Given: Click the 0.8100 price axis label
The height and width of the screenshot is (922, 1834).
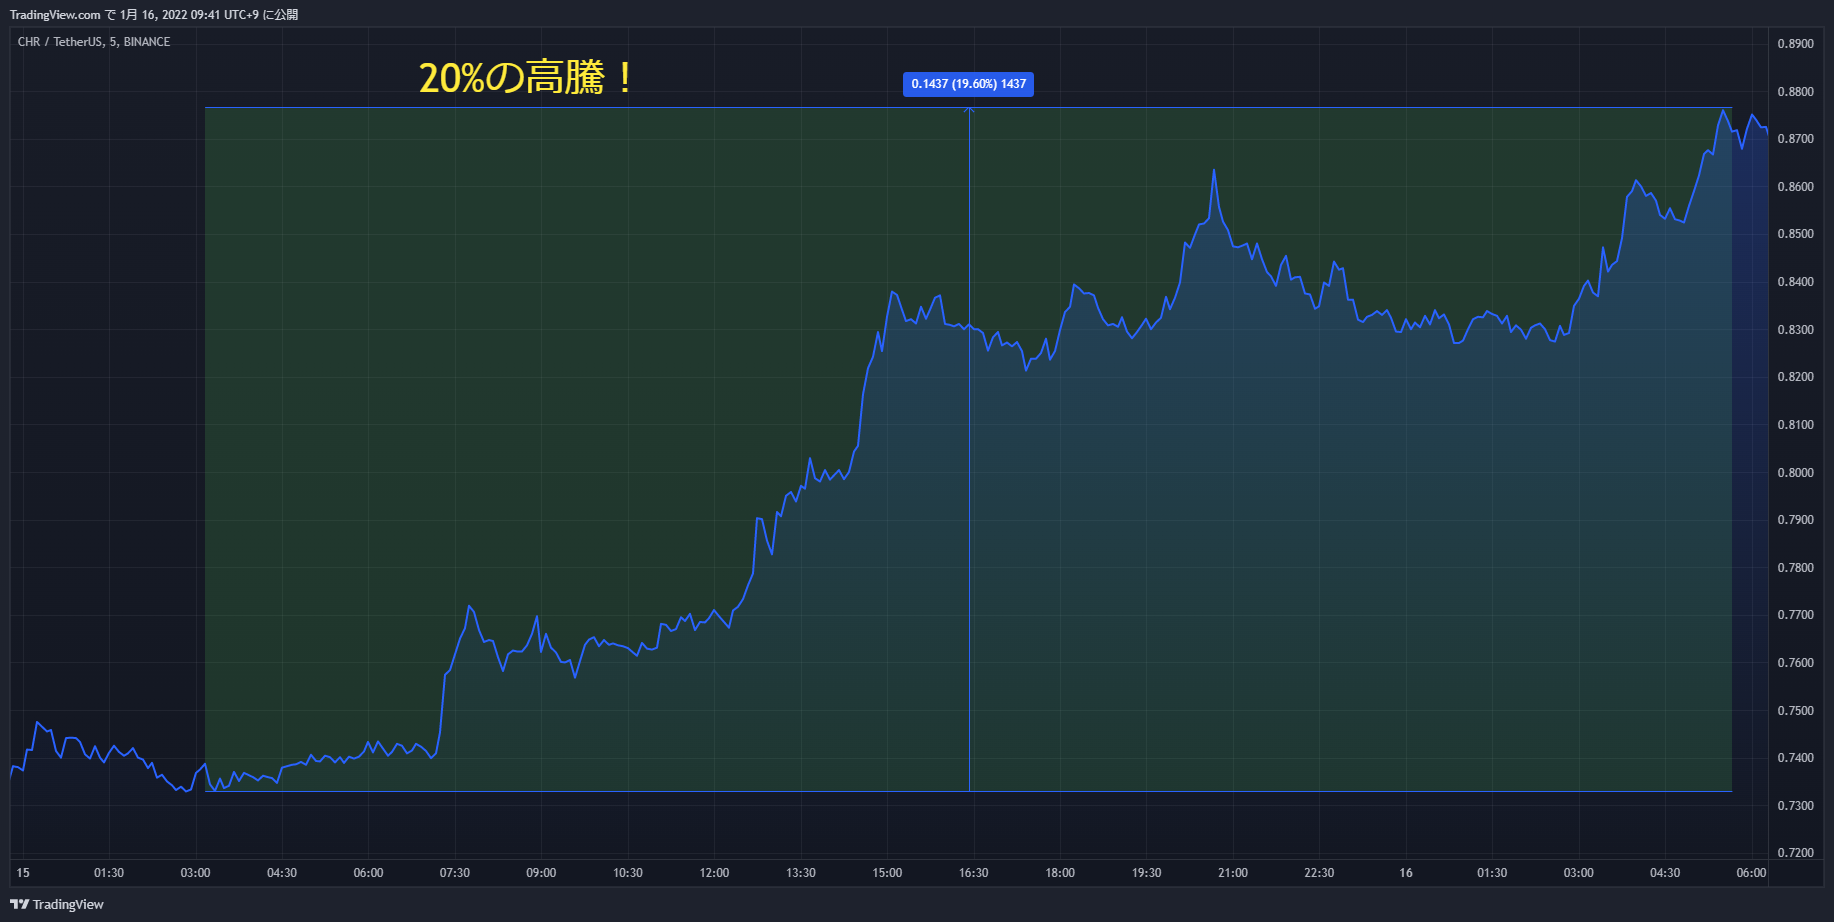Looking at the screenshot, I should [x=1795, y=425].
